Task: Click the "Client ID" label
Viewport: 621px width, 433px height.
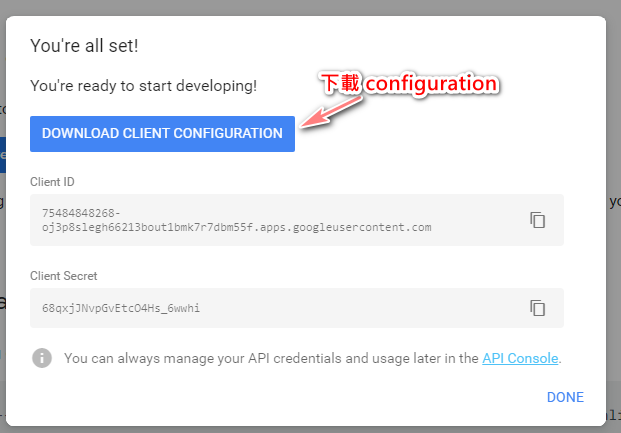Action: (52, 182)
